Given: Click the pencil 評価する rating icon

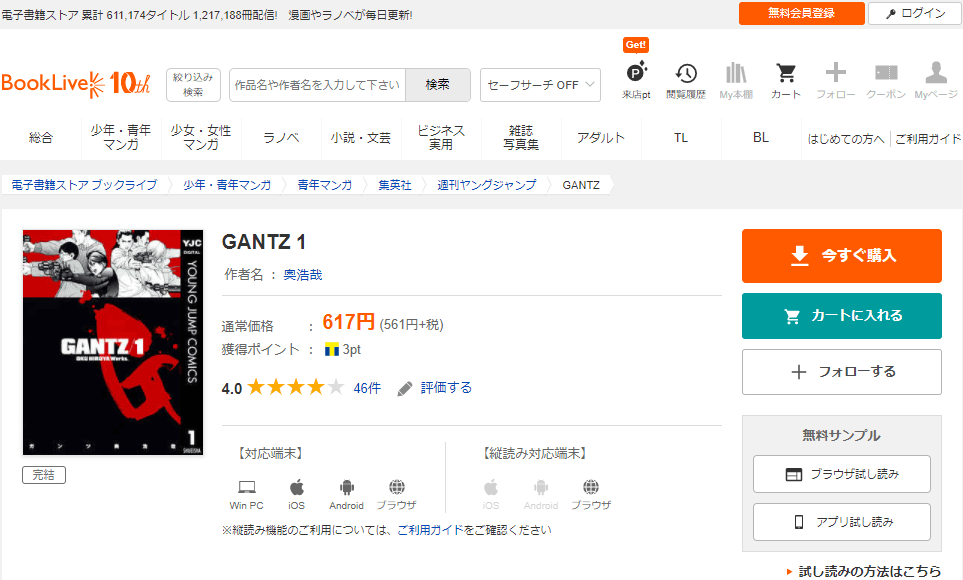Looking at the screenshot, I should [405, 388].
